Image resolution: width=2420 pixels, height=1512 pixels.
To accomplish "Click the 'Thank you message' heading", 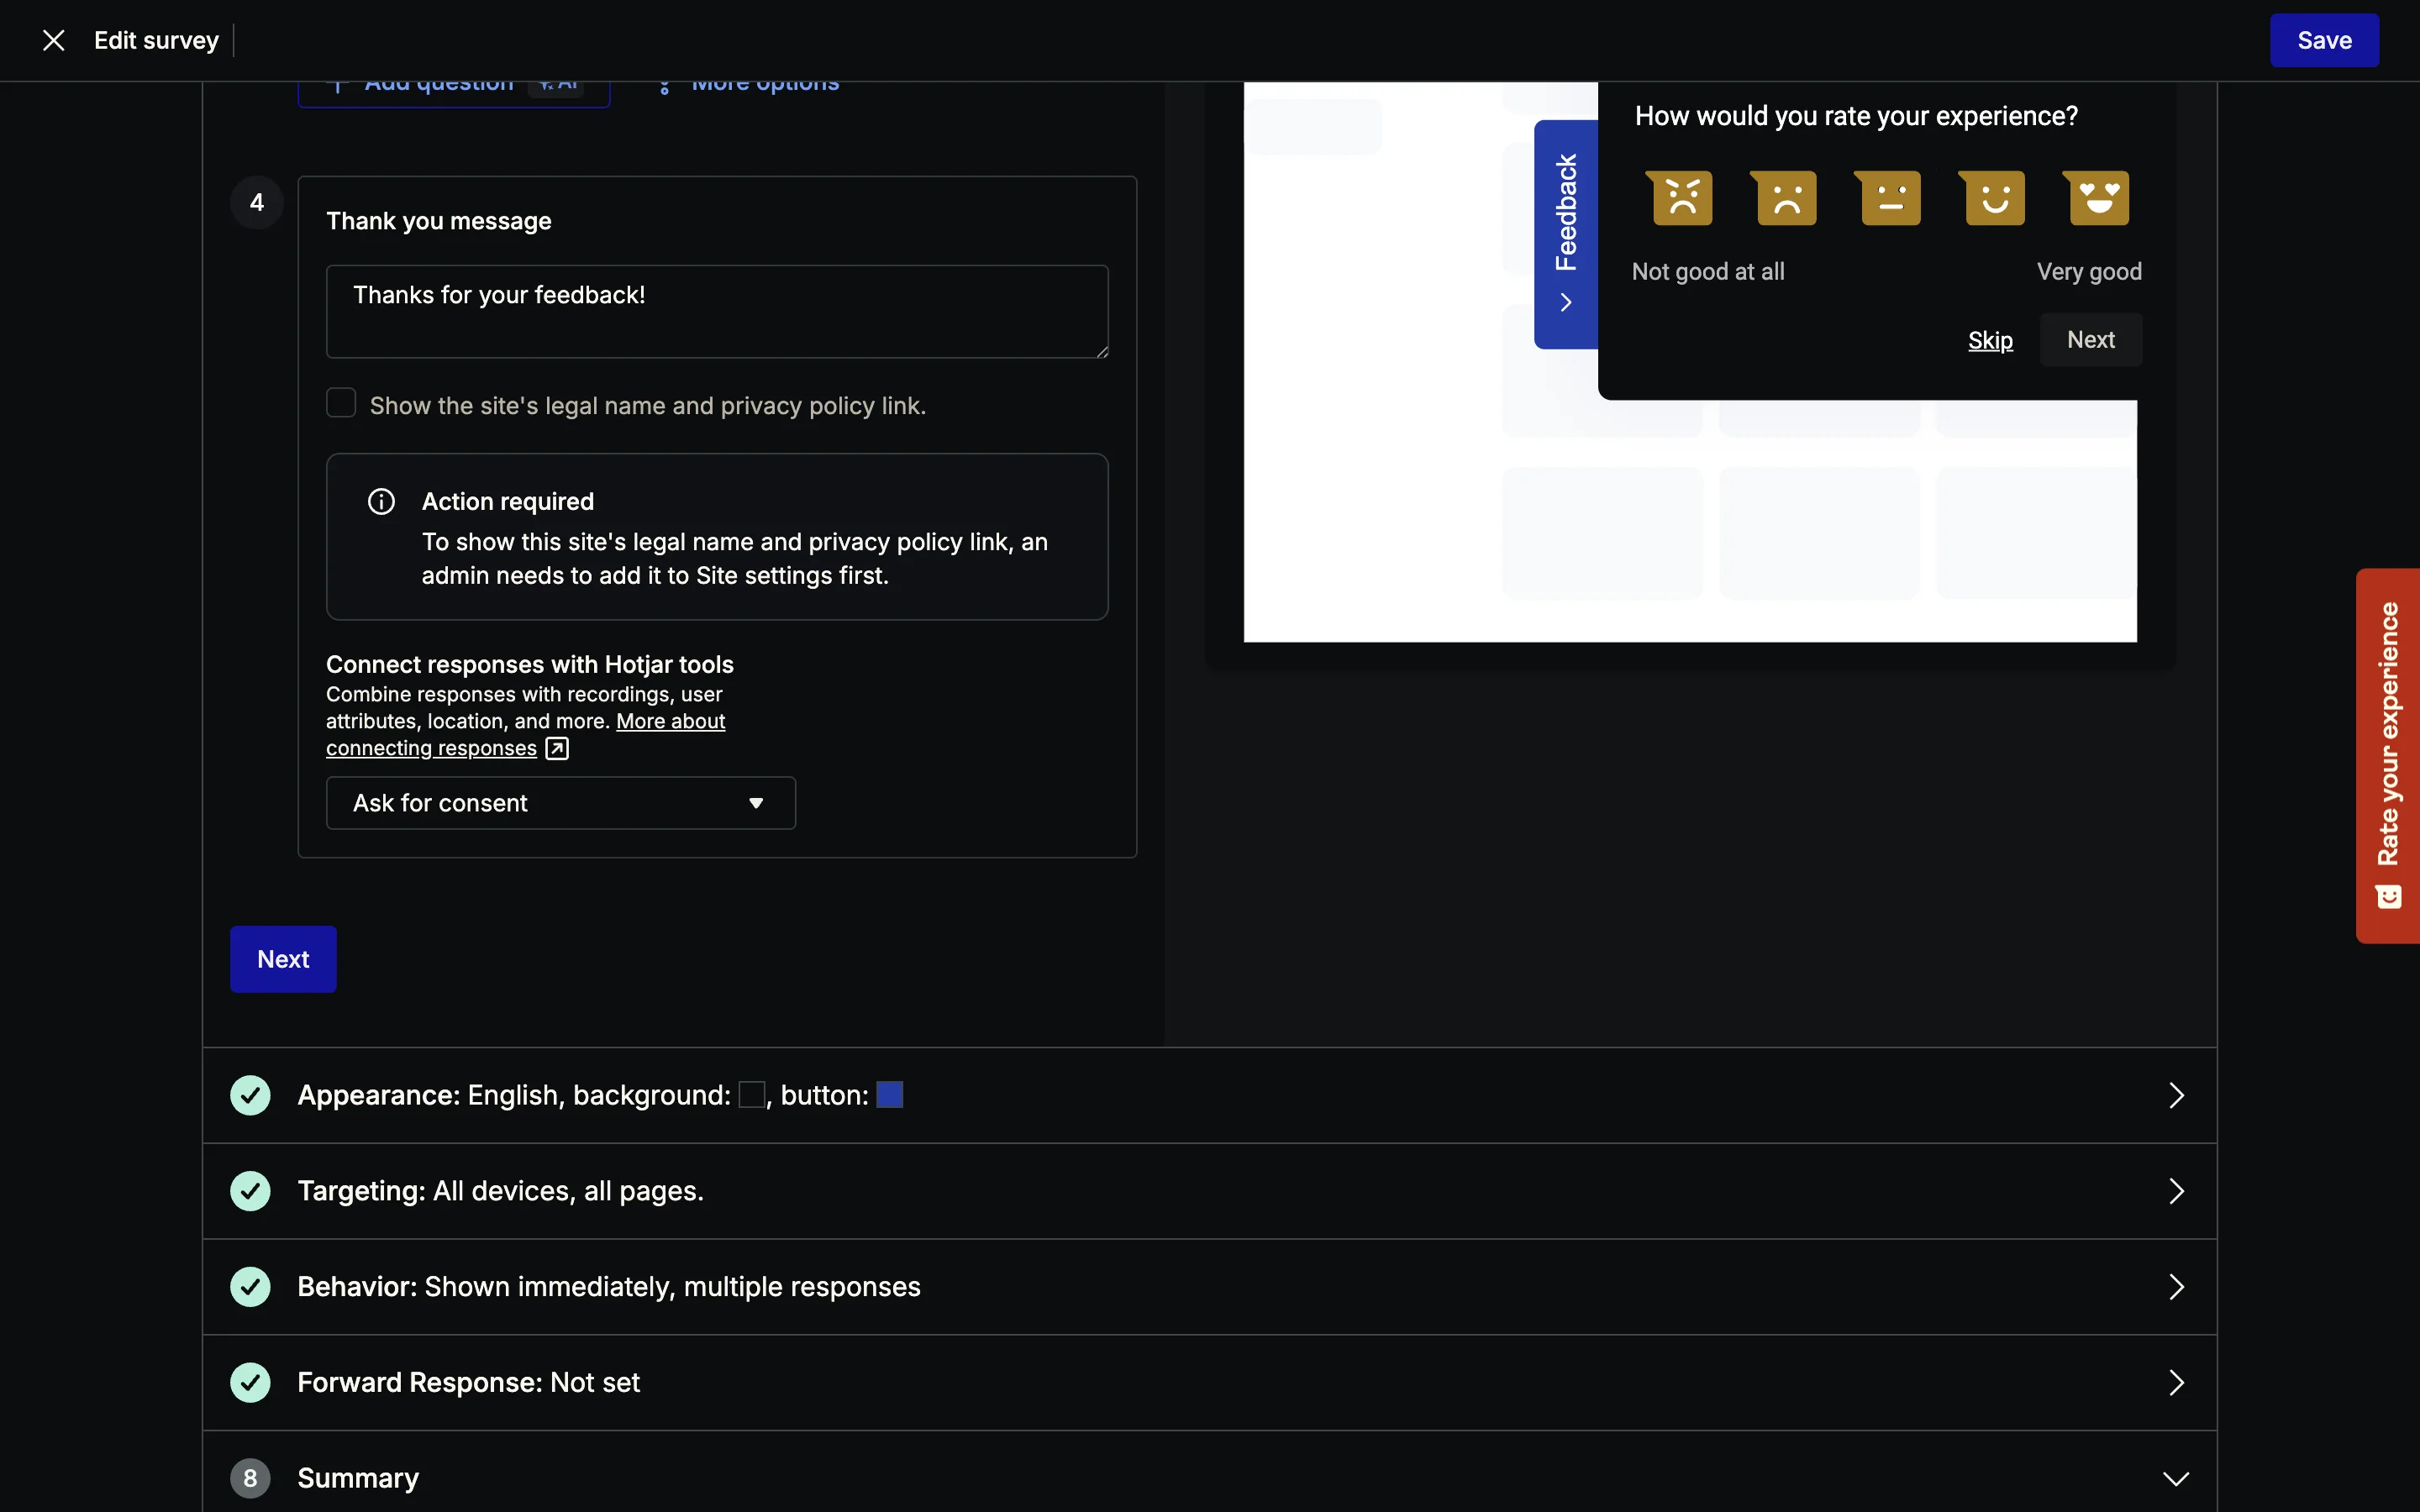I will click(439, 221).
